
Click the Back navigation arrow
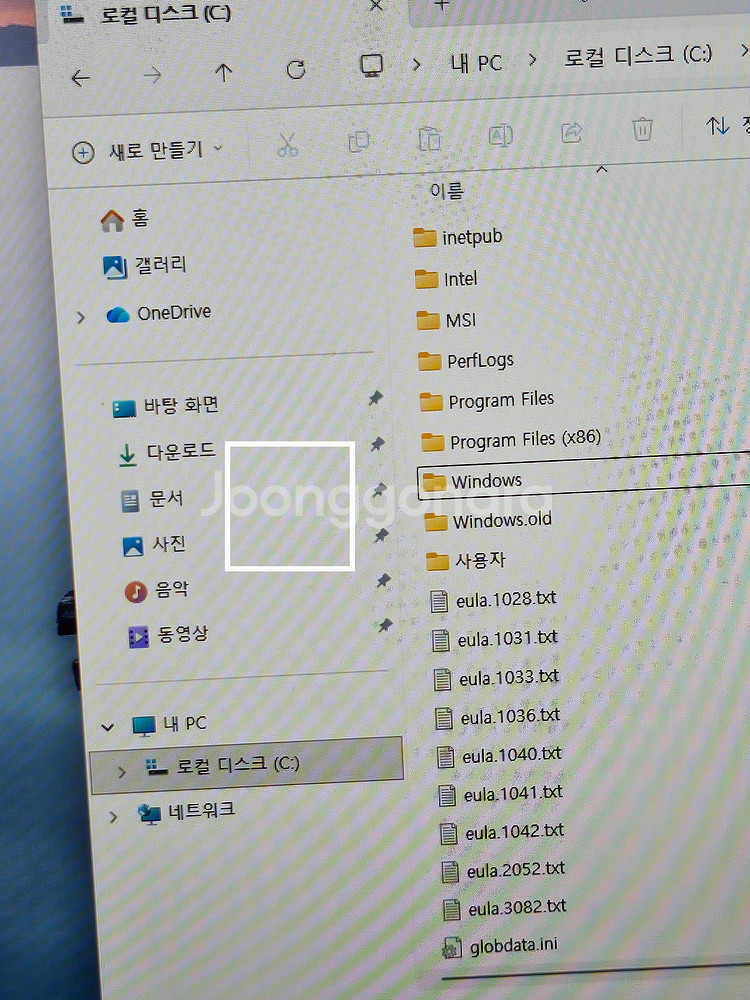[80, 77]
